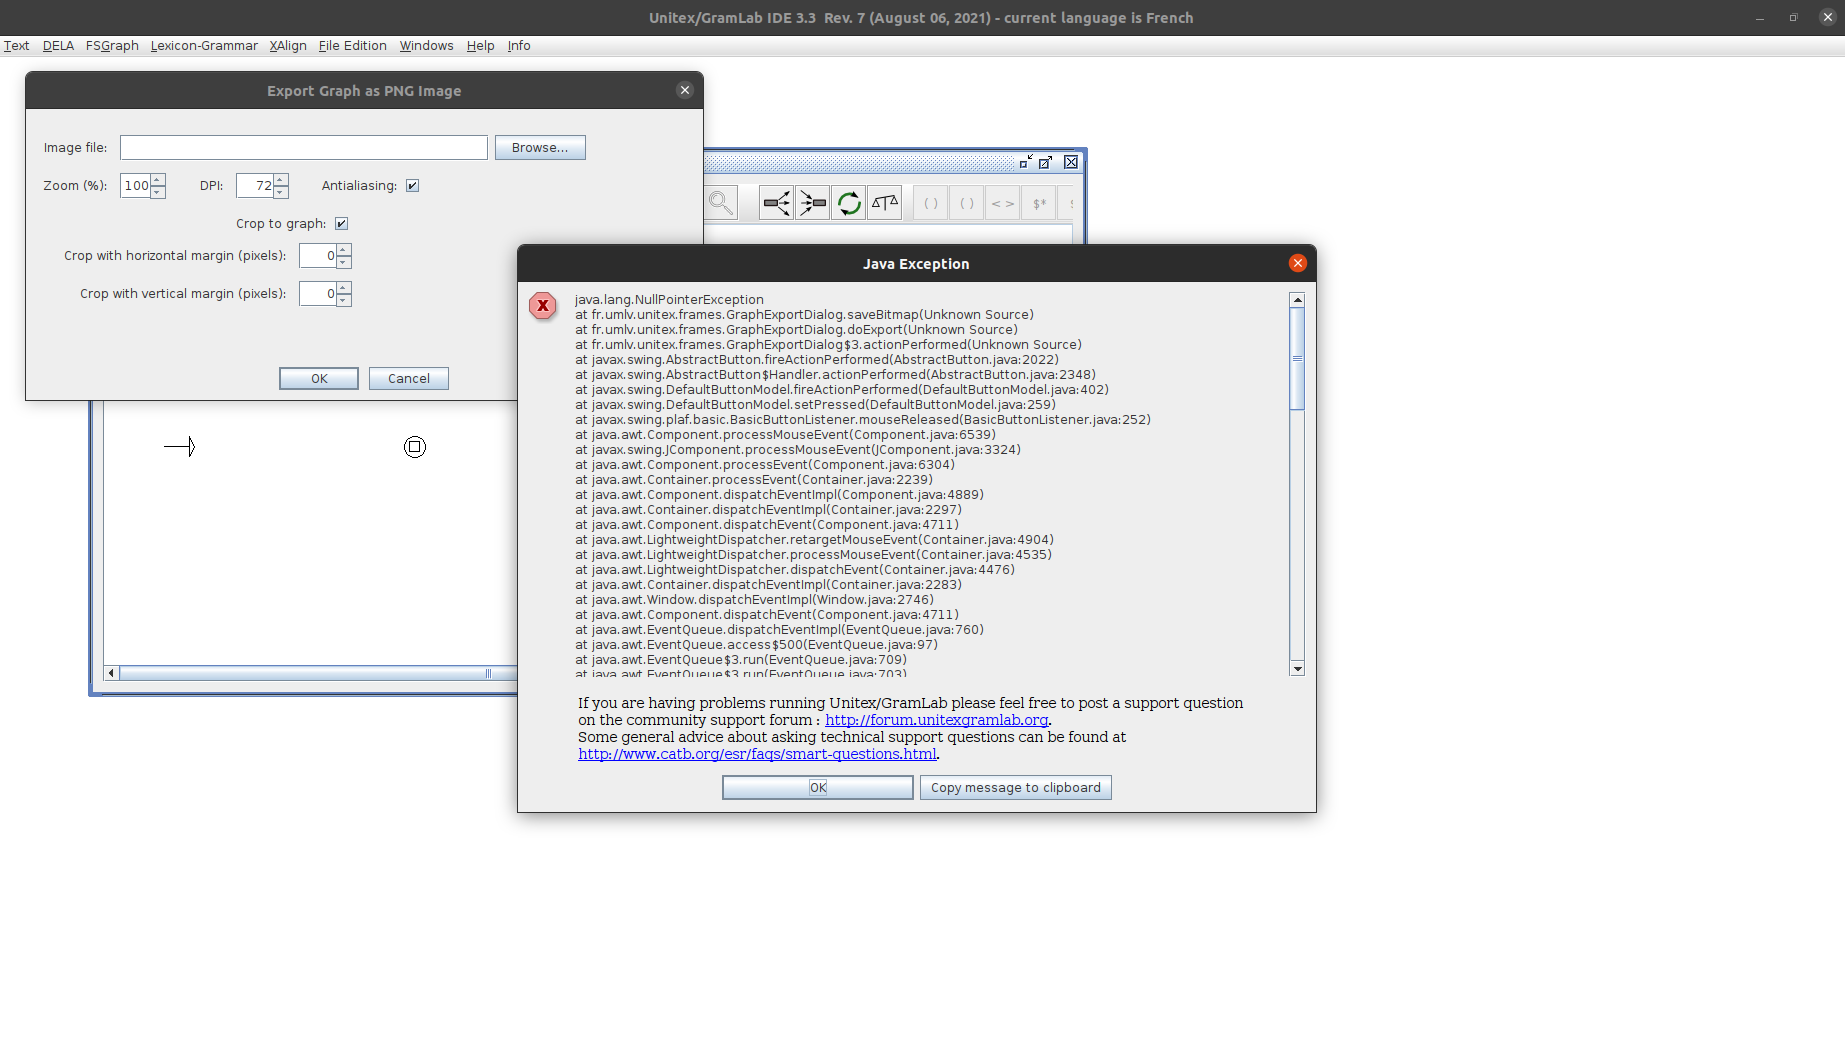The image size is (1845, 1048).
Task: Decrease the vertical margin crop value
Action: pos(344,300)
